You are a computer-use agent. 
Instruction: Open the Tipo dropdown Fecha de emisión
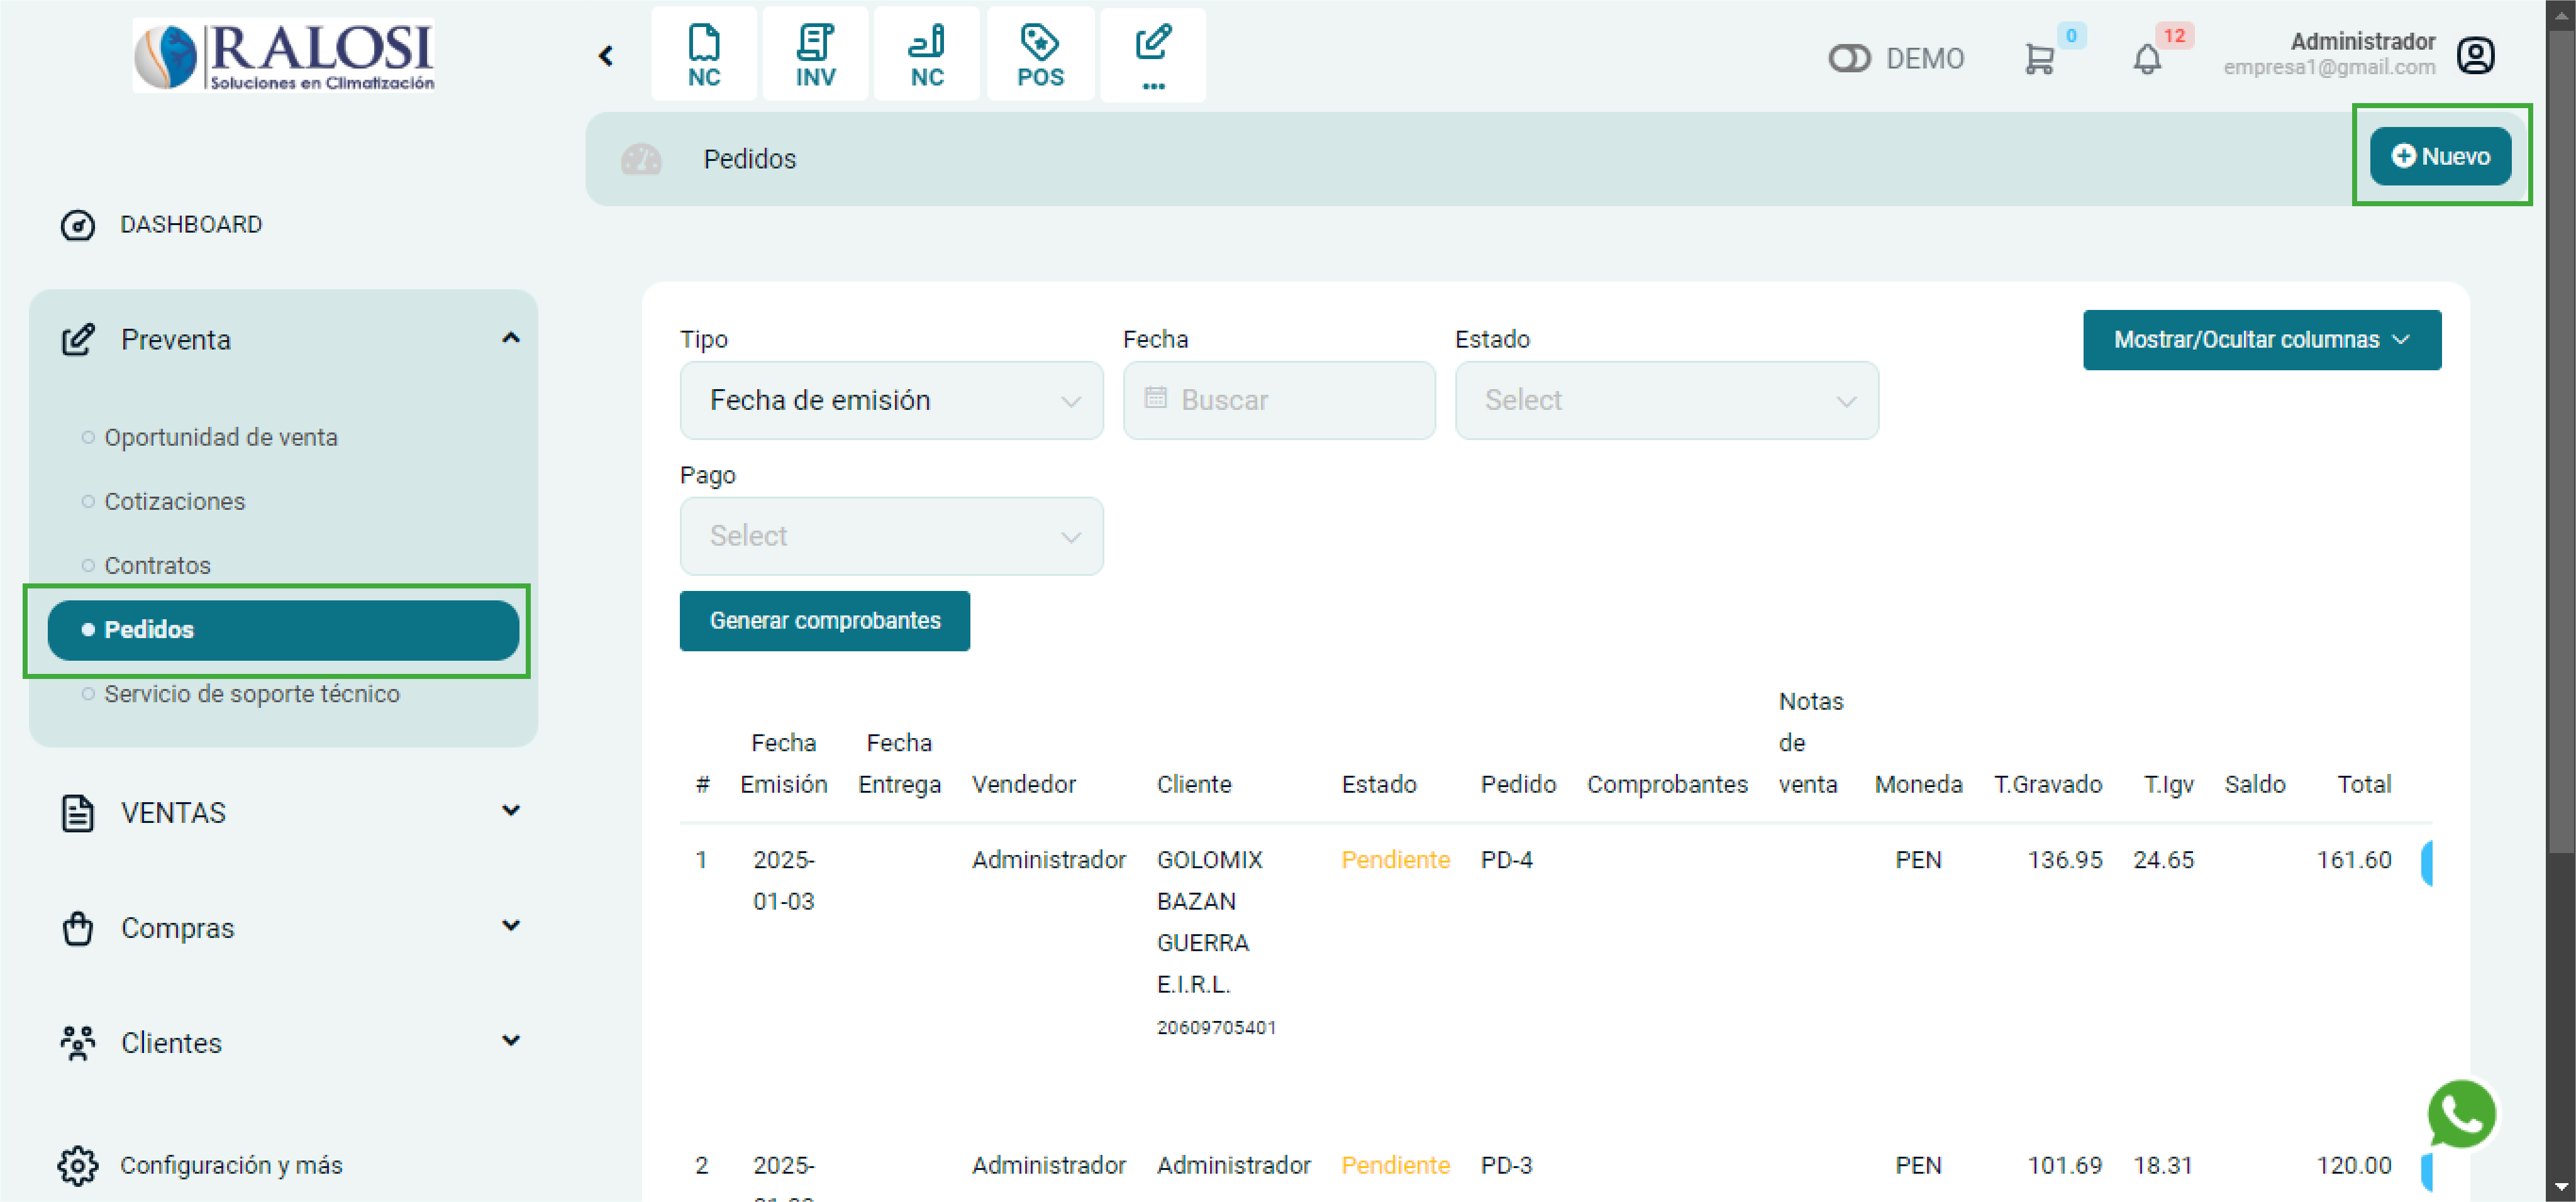pos(891,400)
